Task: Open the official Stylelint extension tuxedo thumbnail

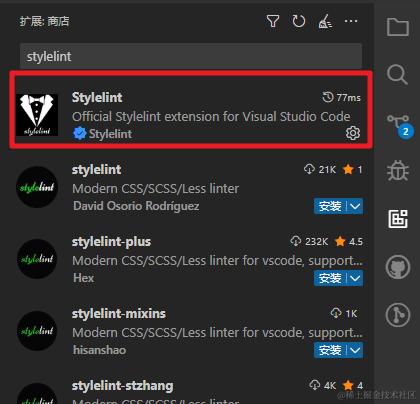Action: (x=37, y=115)
